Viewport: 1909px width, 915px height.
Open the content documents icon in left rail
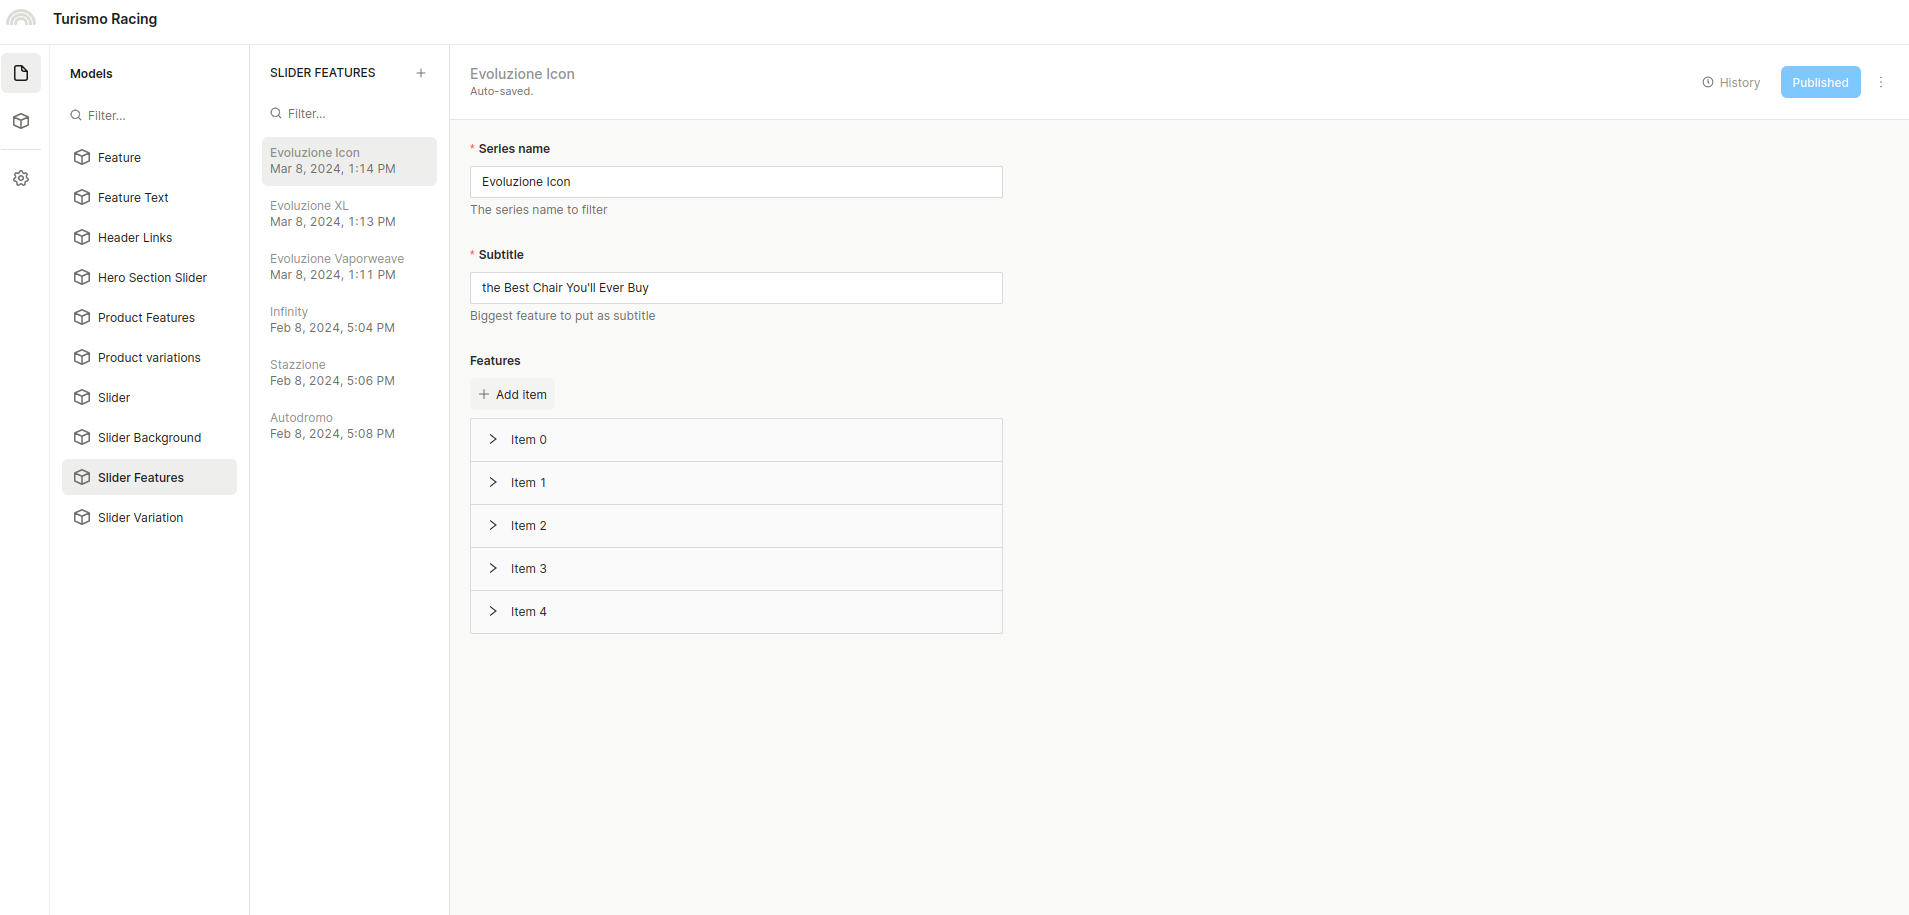click(x=21, y=73)
